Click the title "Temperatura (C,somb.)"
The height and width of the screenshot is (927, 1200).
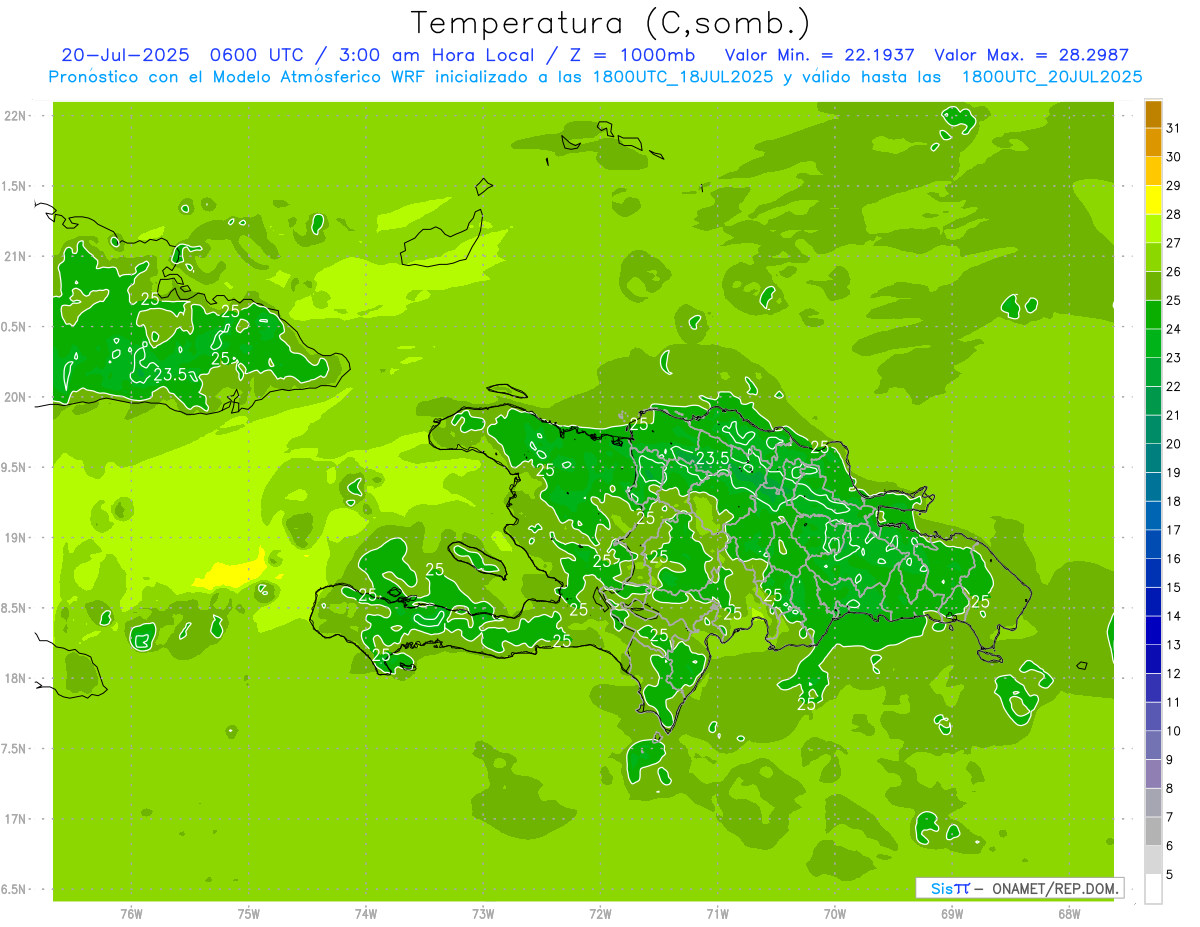coord(611,22)
